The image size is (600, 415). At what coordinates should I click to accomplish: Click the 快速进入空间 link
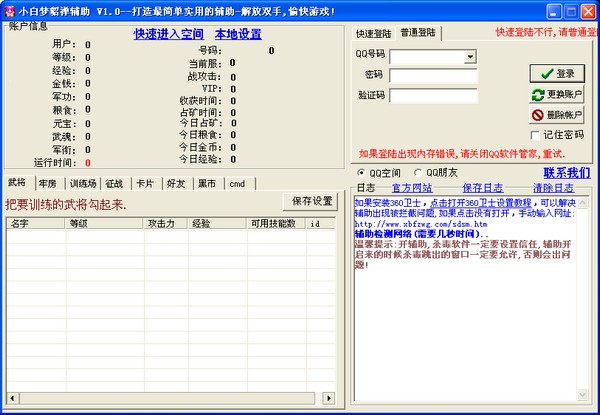[169, 34]
